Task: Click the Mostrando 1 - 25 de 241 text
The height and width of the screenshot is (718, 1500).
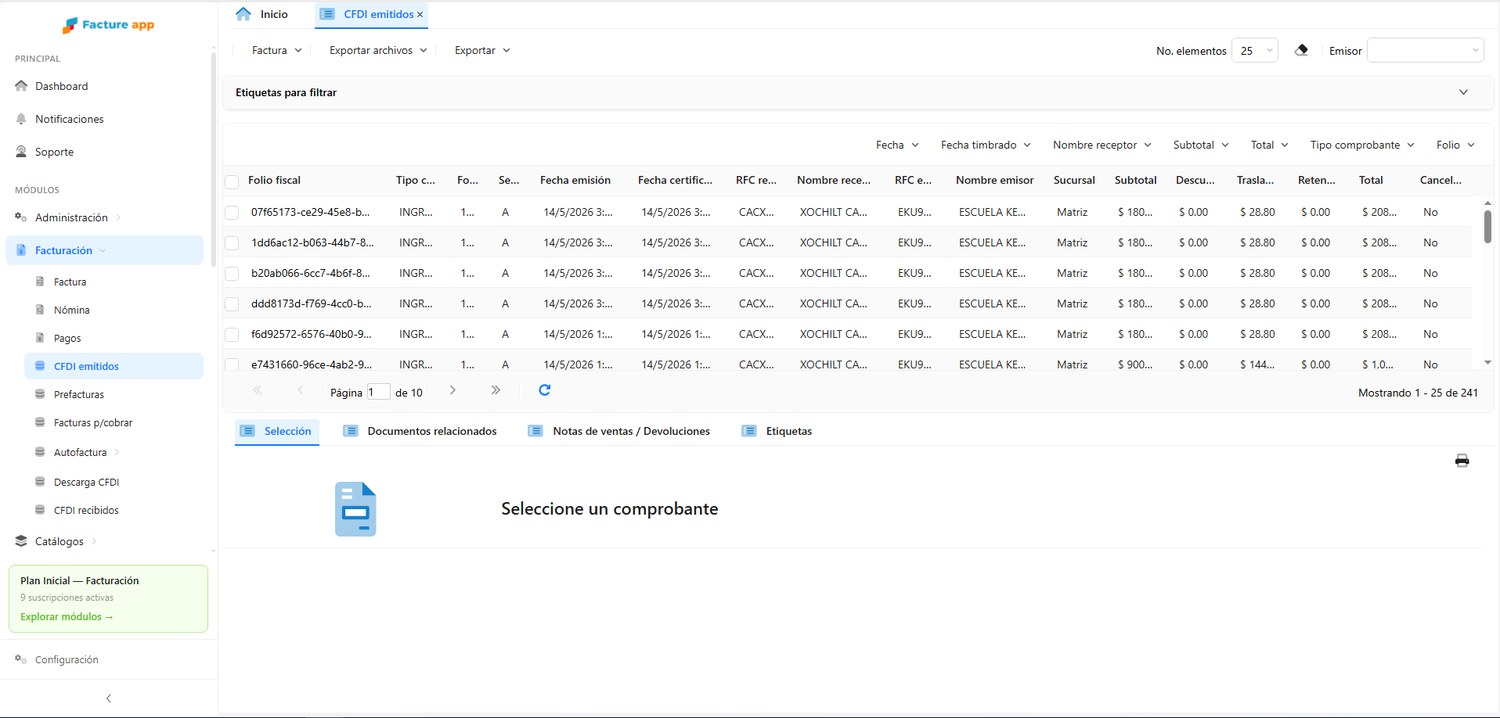Action: pyautogui.click(x=1418, y=393)
